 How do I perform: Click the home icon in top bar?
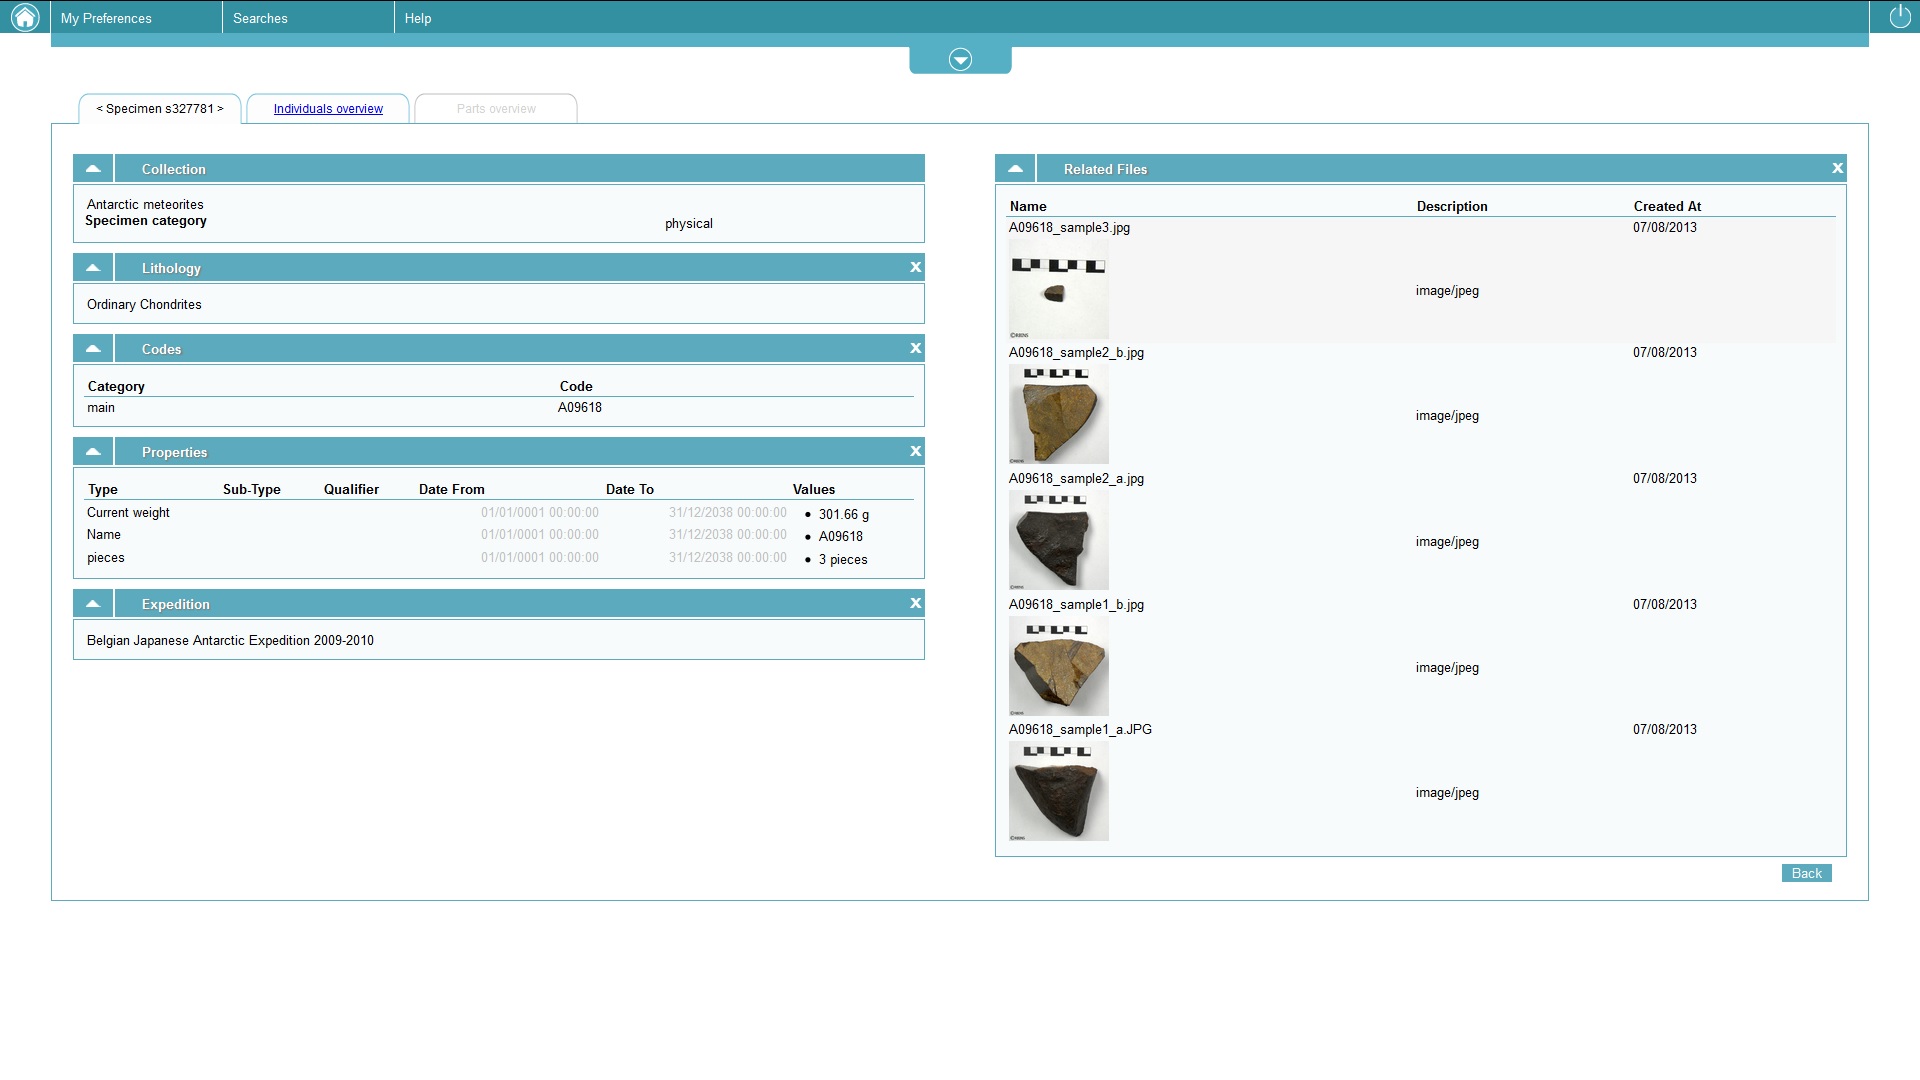click(25, 17)
